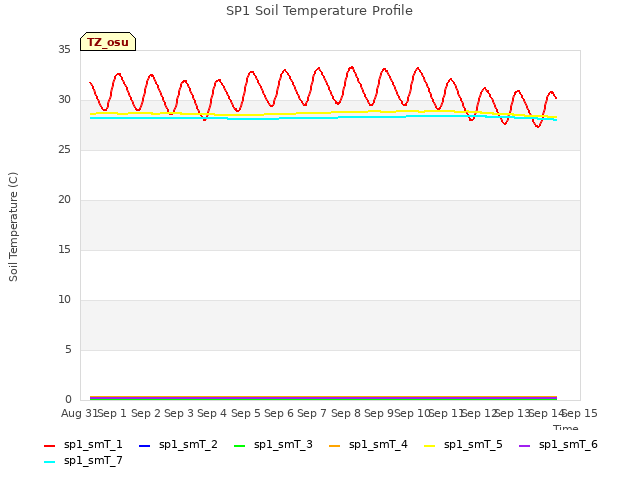Toggle sp1_smT_6 series in legend
Screen dimensions: 640x480
click(x=558, y=444)
